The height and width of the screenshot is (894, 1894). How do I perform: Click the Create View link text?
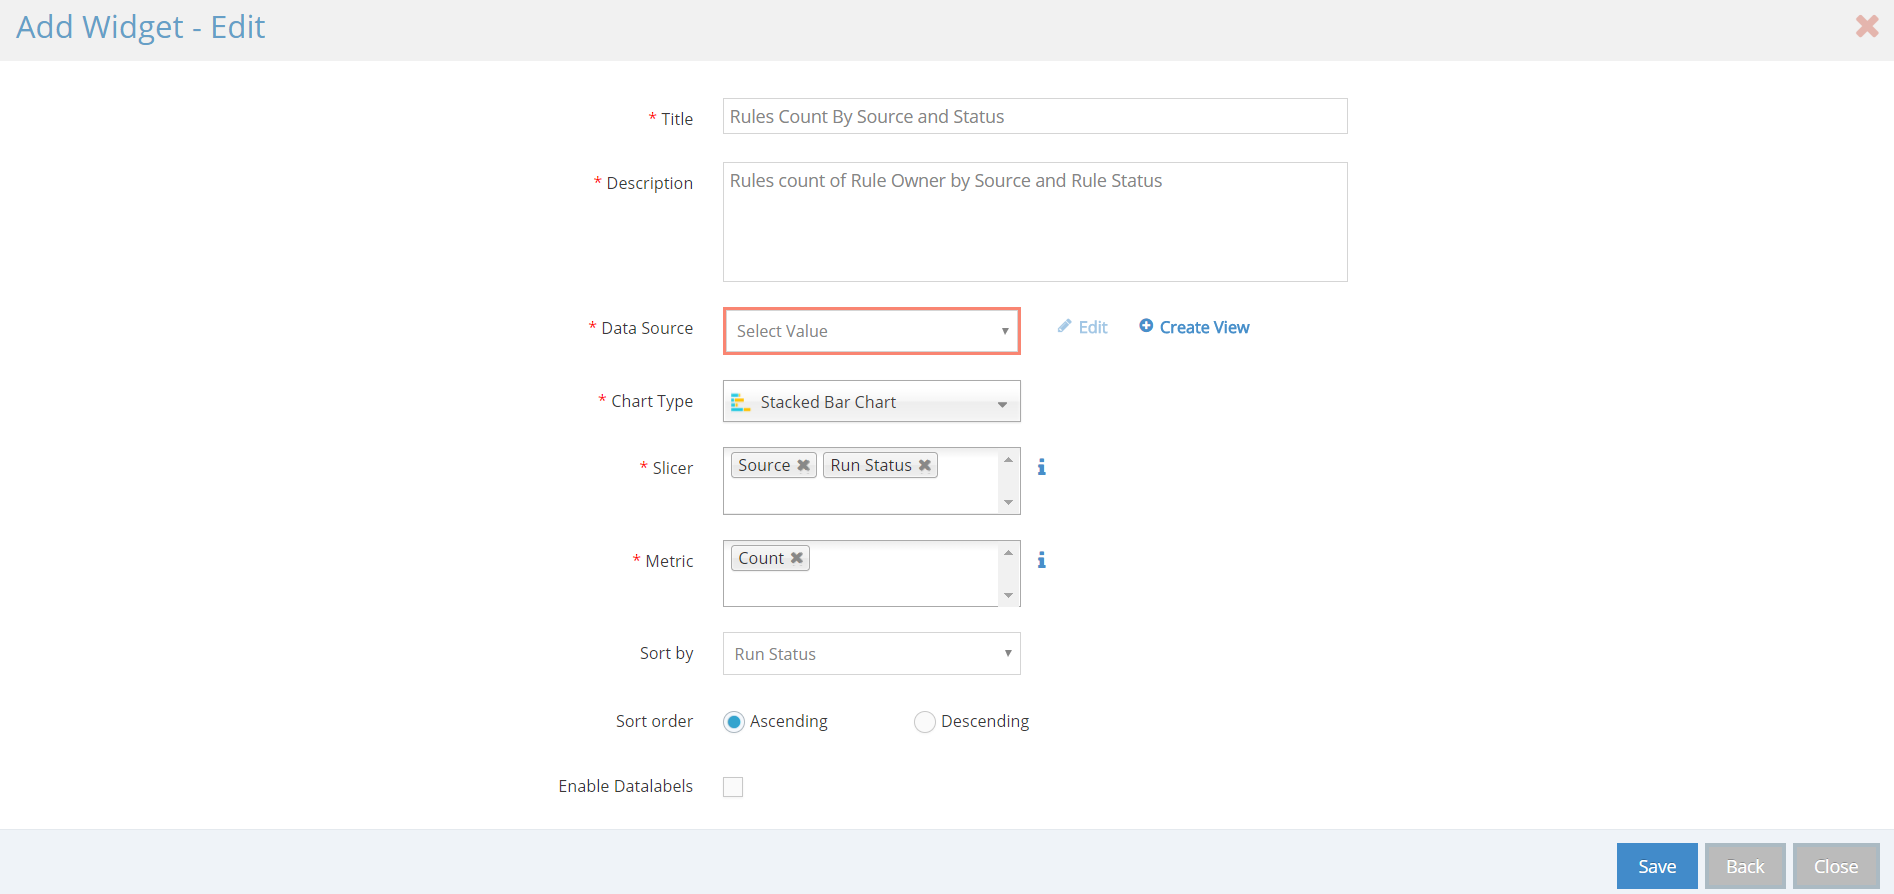tap(1204, 327)
